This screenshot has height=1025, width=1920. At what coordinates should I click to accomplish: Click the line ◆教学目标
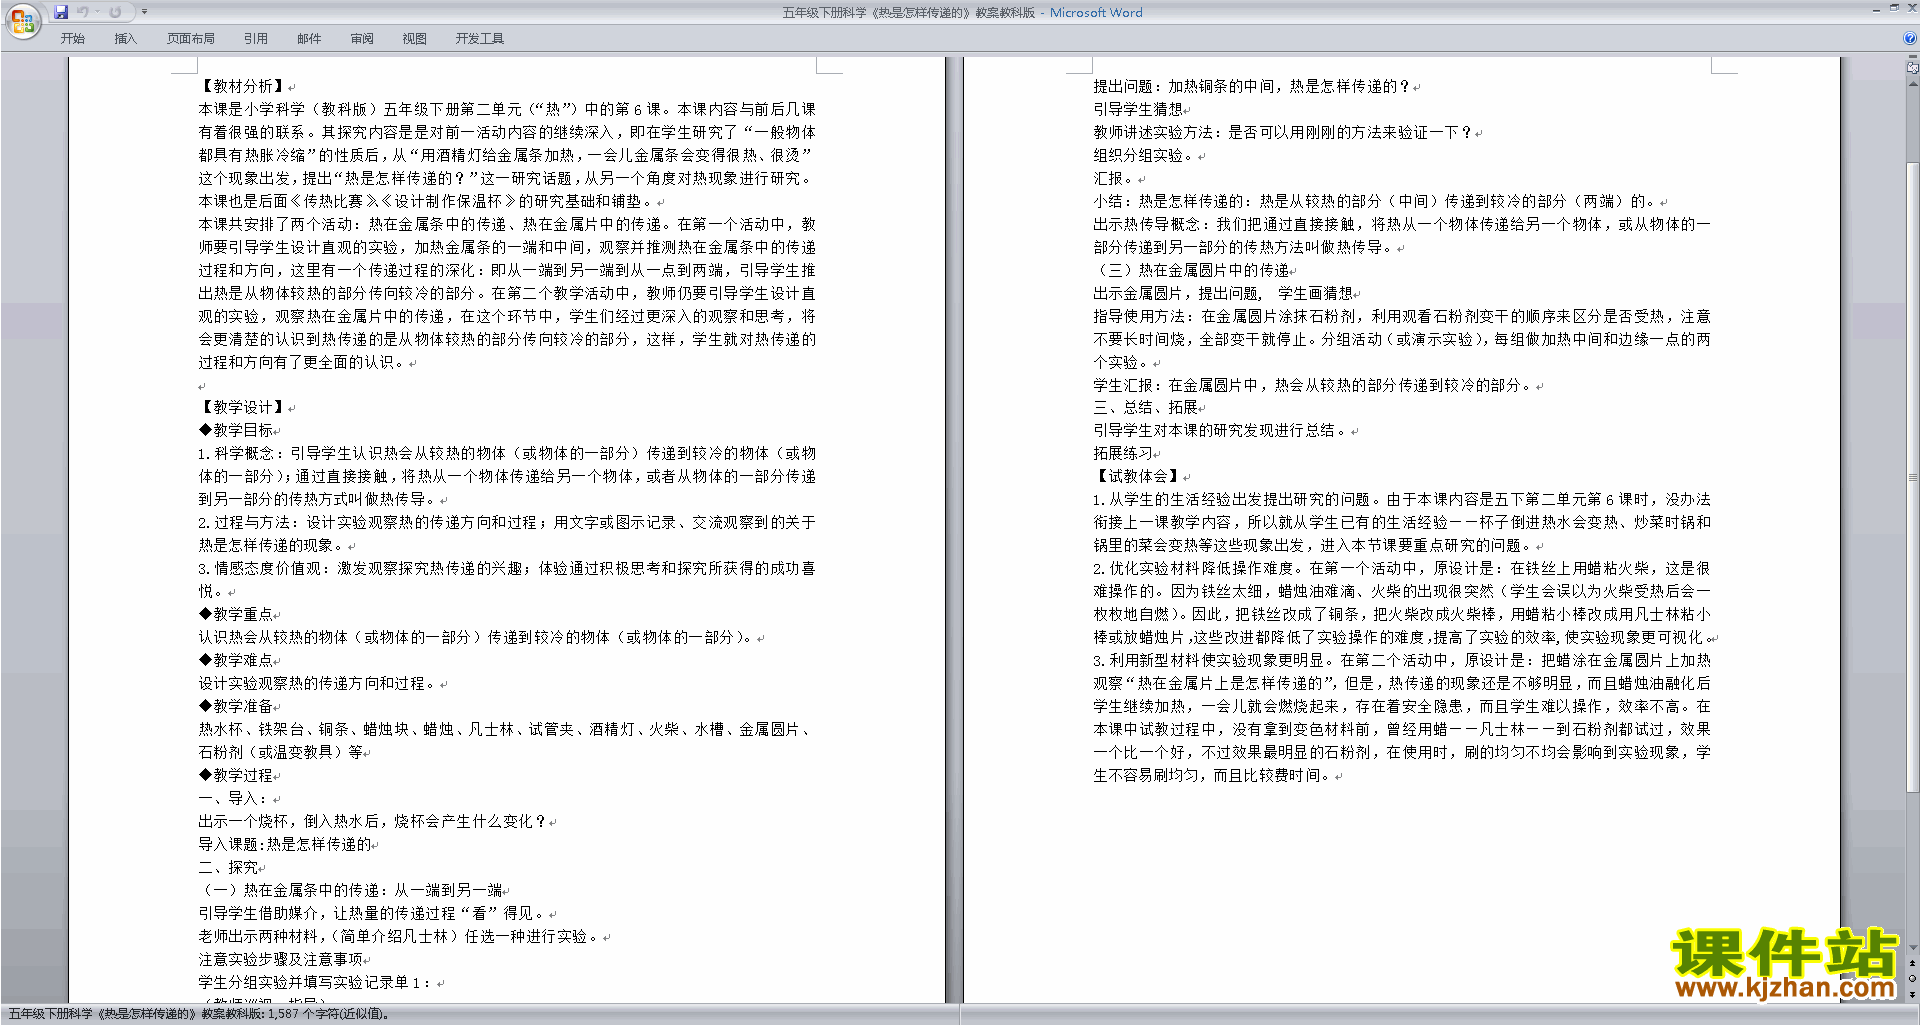[236, 430]
